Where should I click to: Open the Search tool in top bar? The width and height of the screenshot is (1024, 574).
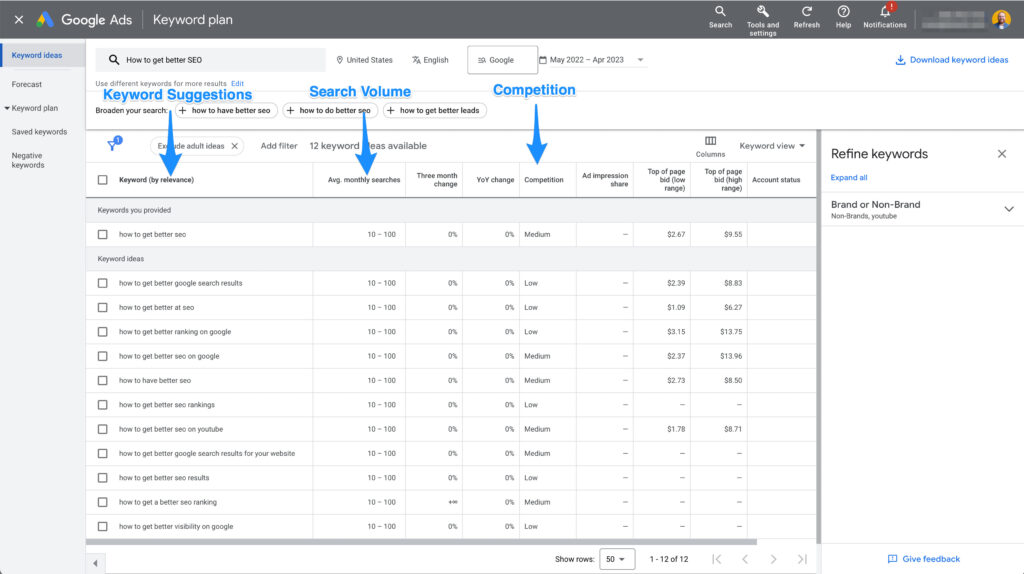(720, 13)
